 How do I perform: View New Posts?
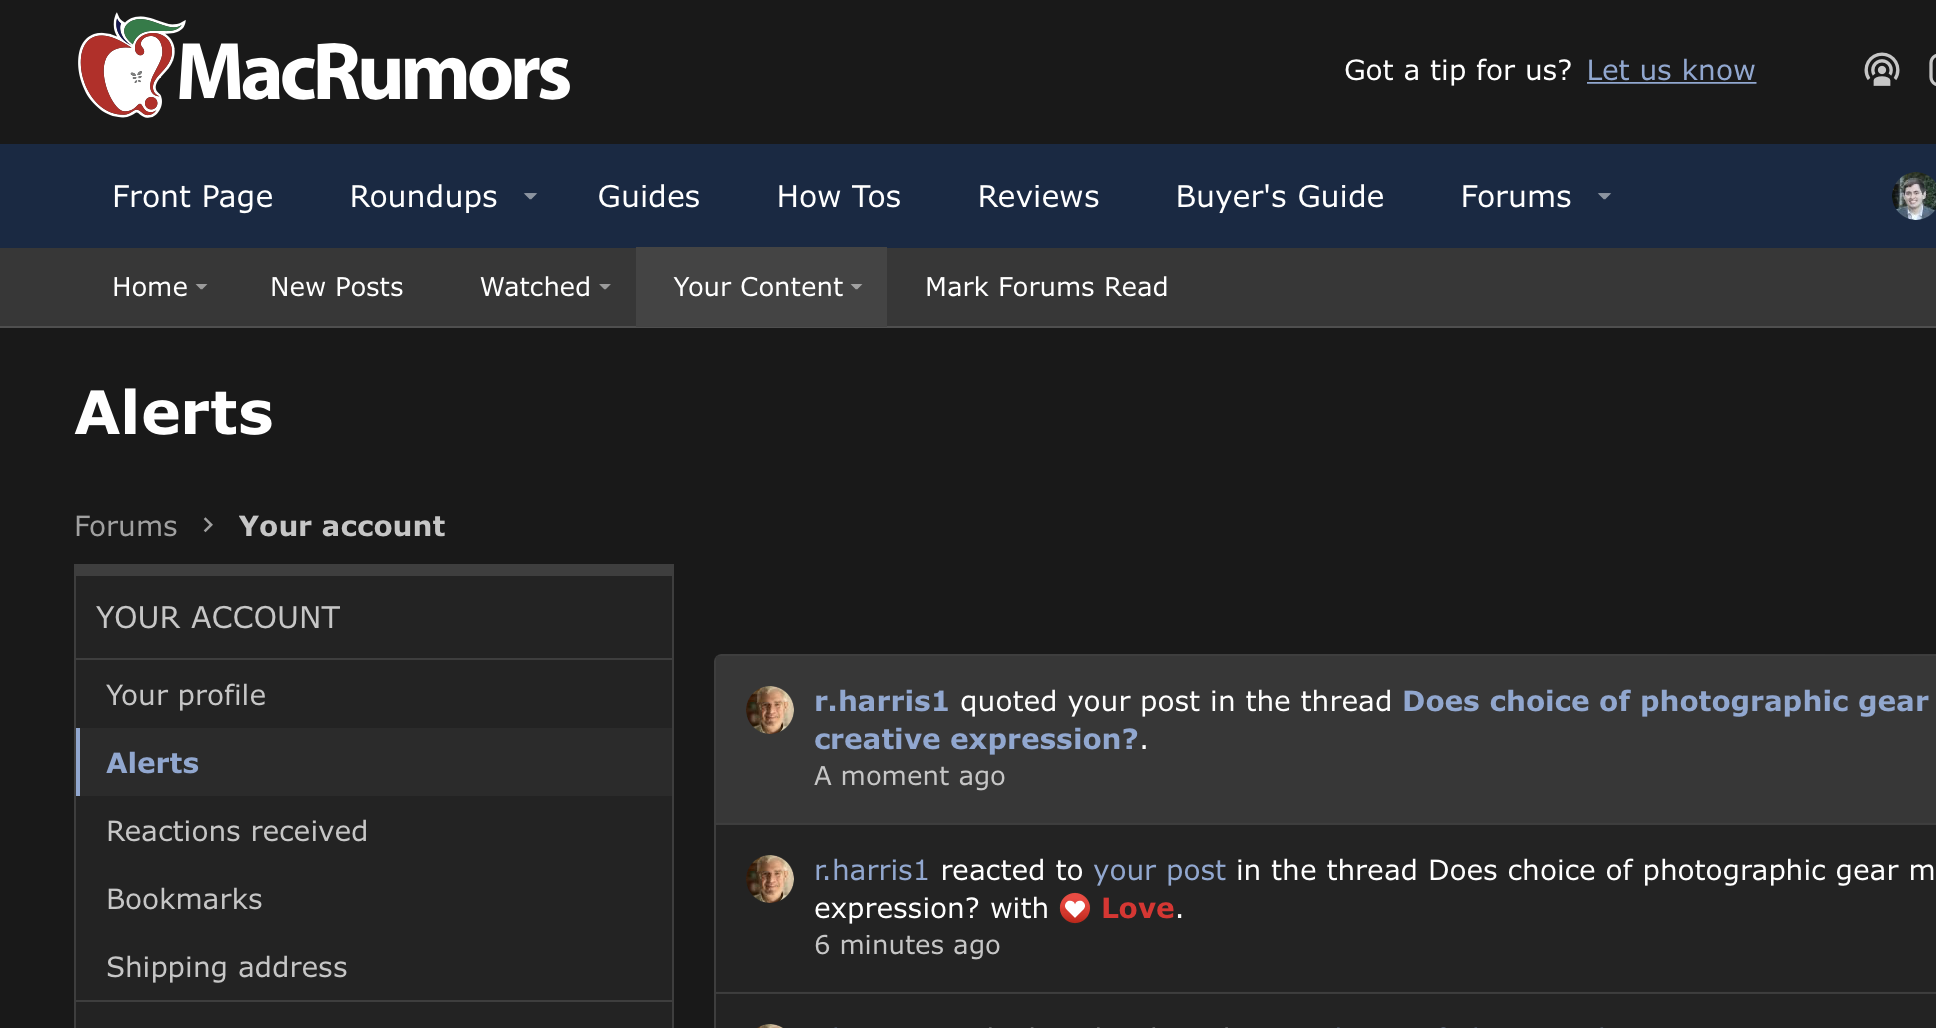(x=337, y=287)
